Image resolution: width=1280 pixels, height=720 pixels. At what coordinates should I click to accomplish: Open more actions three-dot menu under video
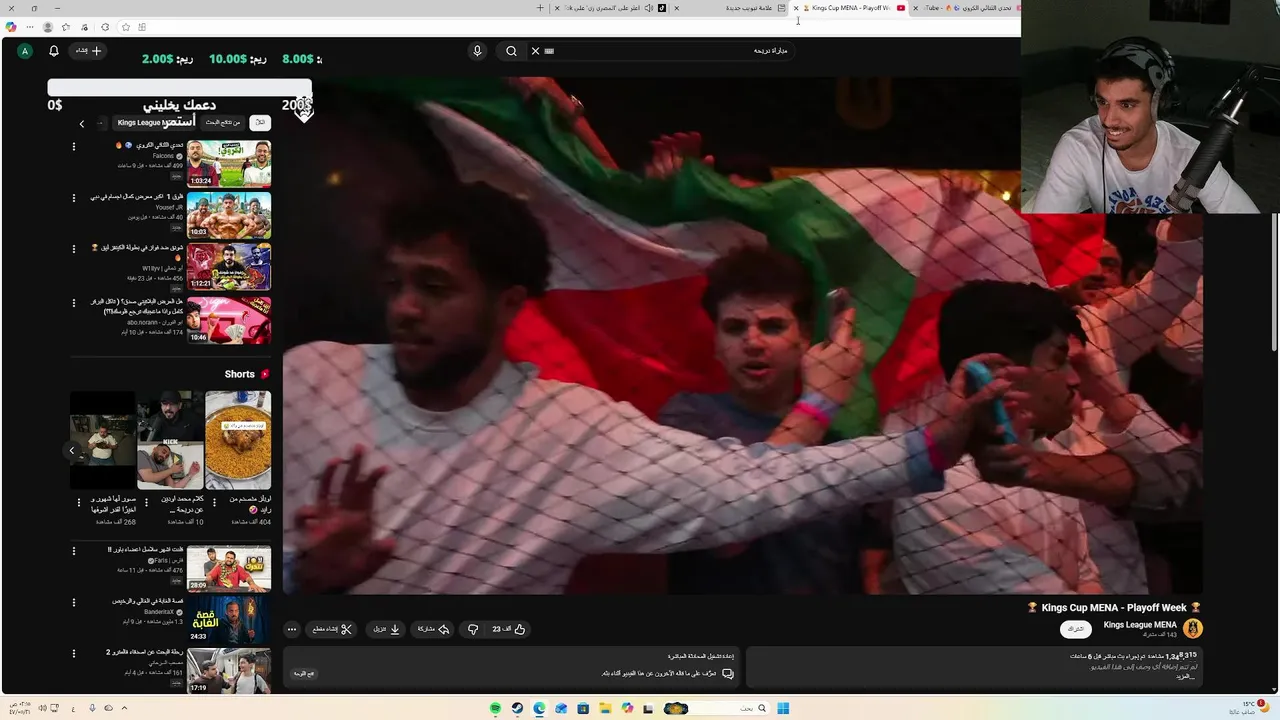click(x=291, y=629)
